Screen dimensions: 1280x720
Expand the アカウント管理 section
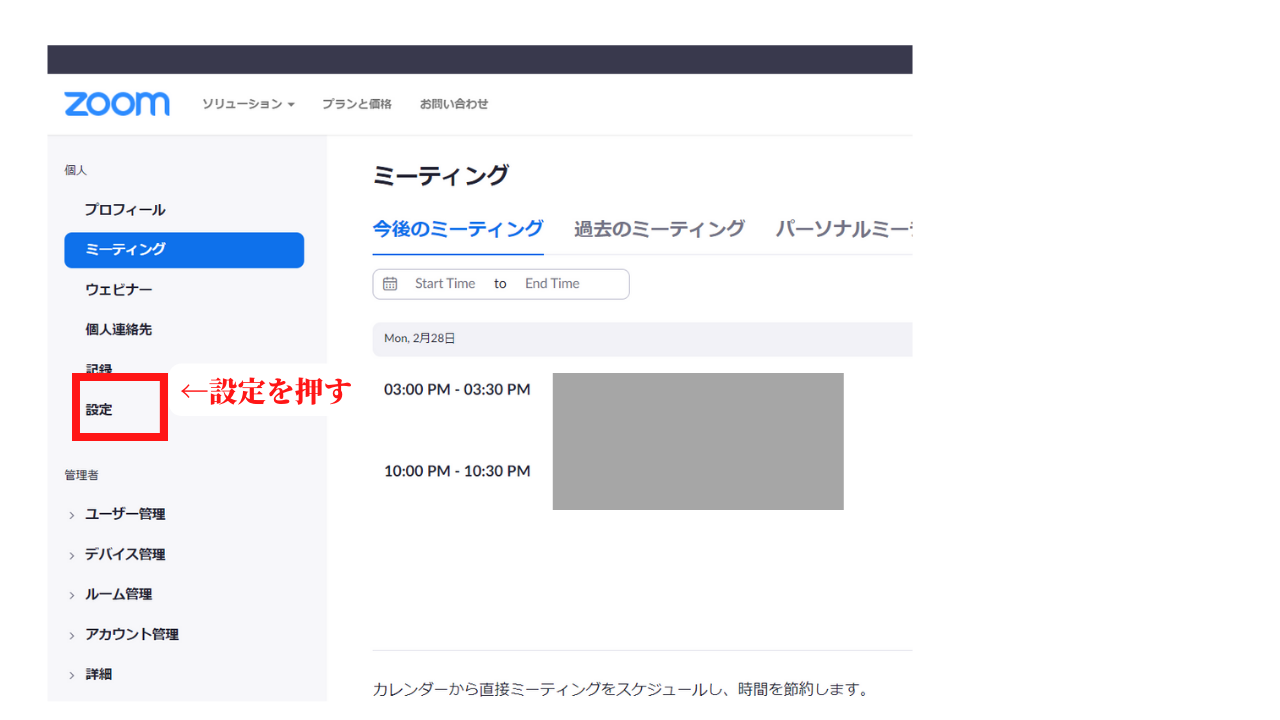132,634
